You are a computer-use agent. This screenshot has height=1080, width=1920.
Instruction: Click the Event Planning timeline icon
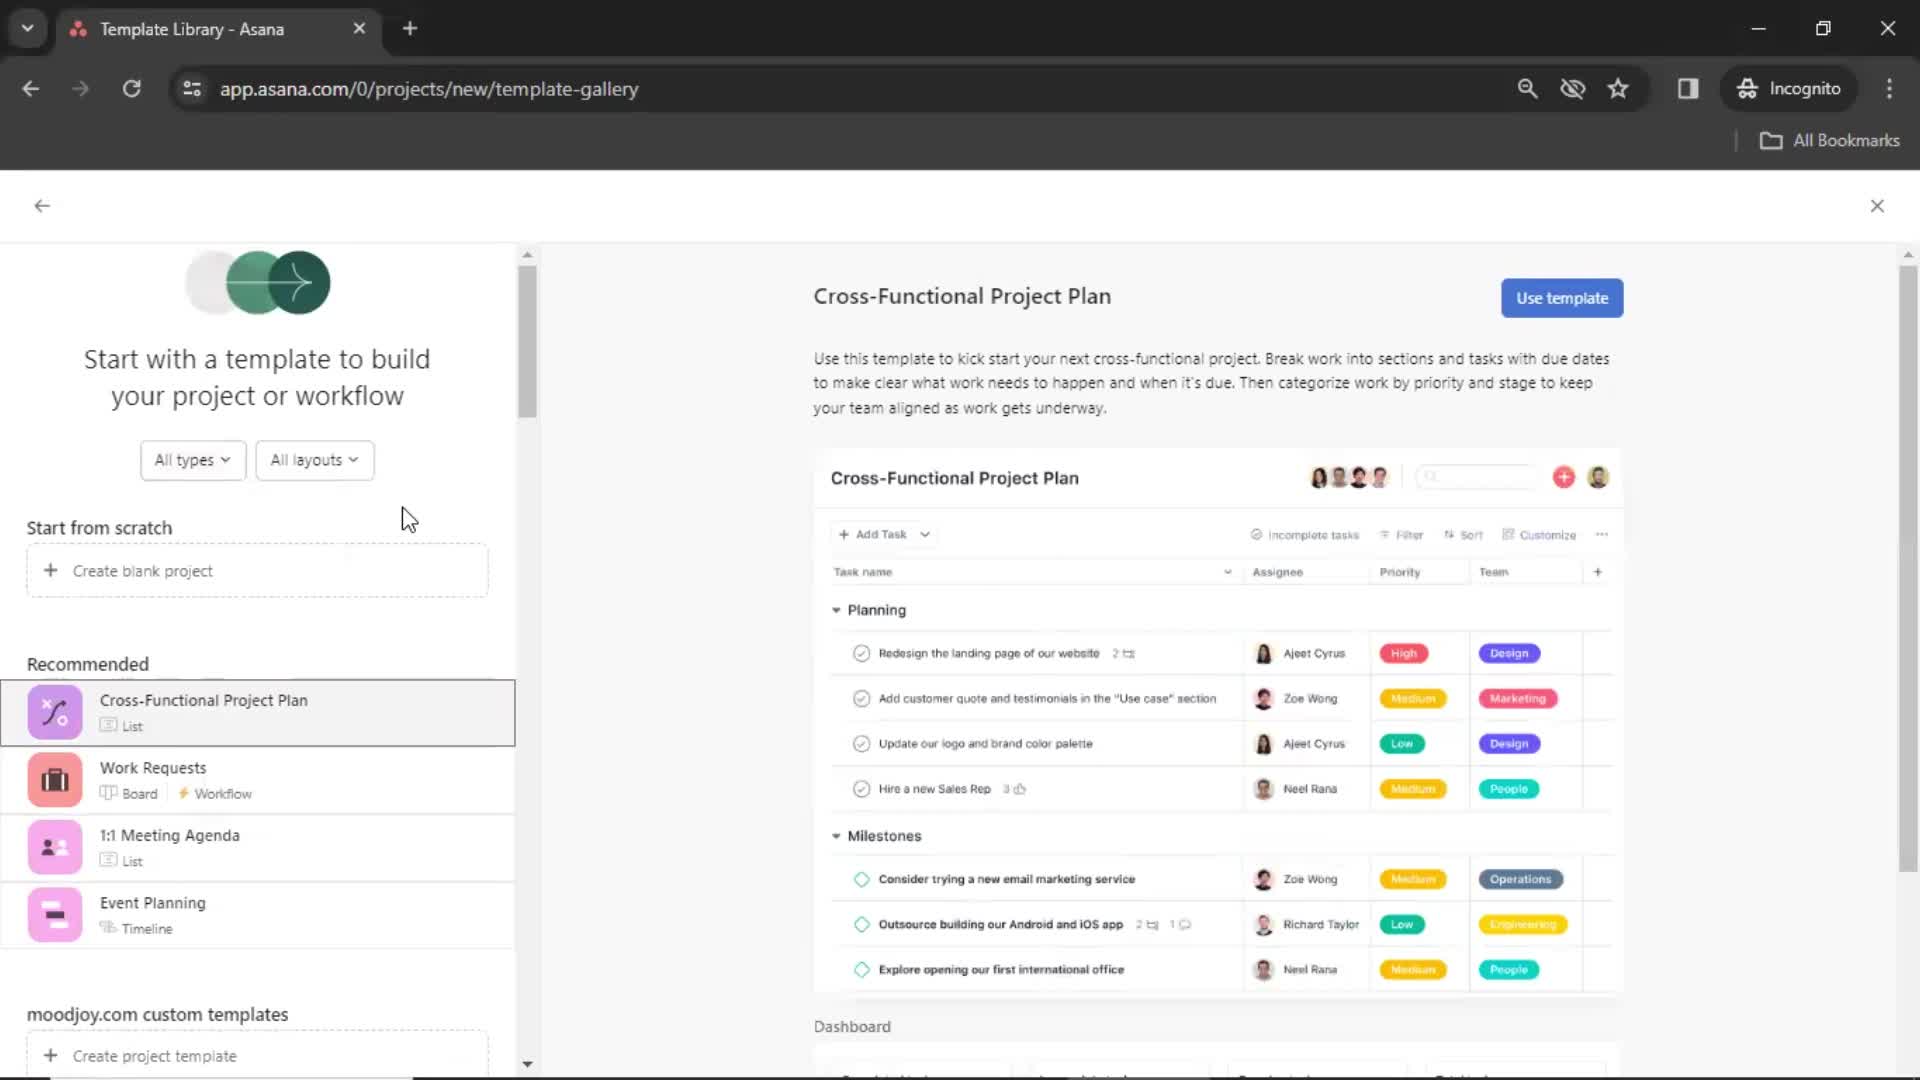tap(55, 915)
